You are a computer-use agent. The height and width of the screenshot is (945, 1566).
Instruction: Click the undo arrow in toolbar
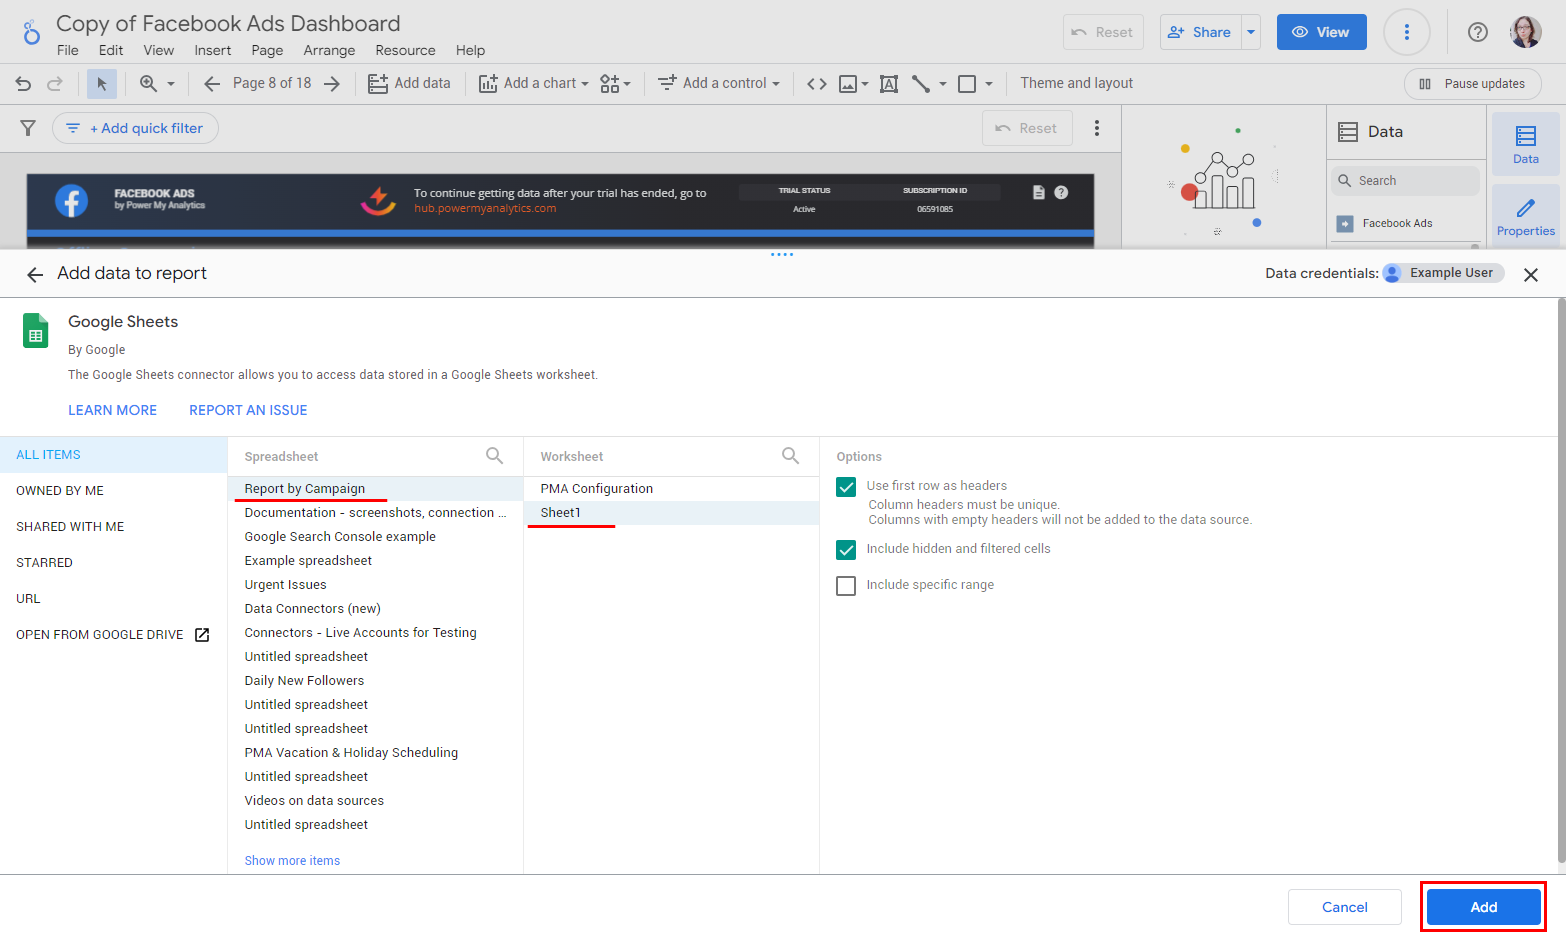(x=24, y=84)
